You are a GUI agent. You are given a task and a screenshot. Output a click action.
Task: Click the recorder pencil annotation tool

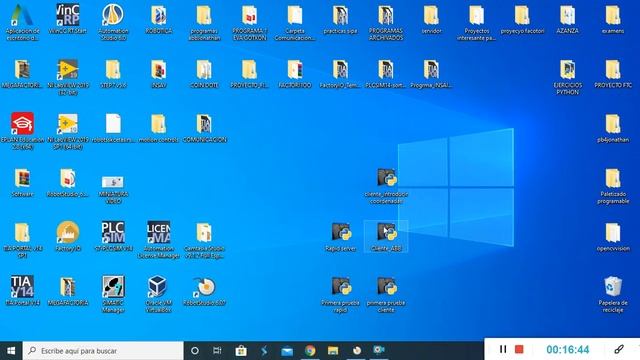pos(619,349)
